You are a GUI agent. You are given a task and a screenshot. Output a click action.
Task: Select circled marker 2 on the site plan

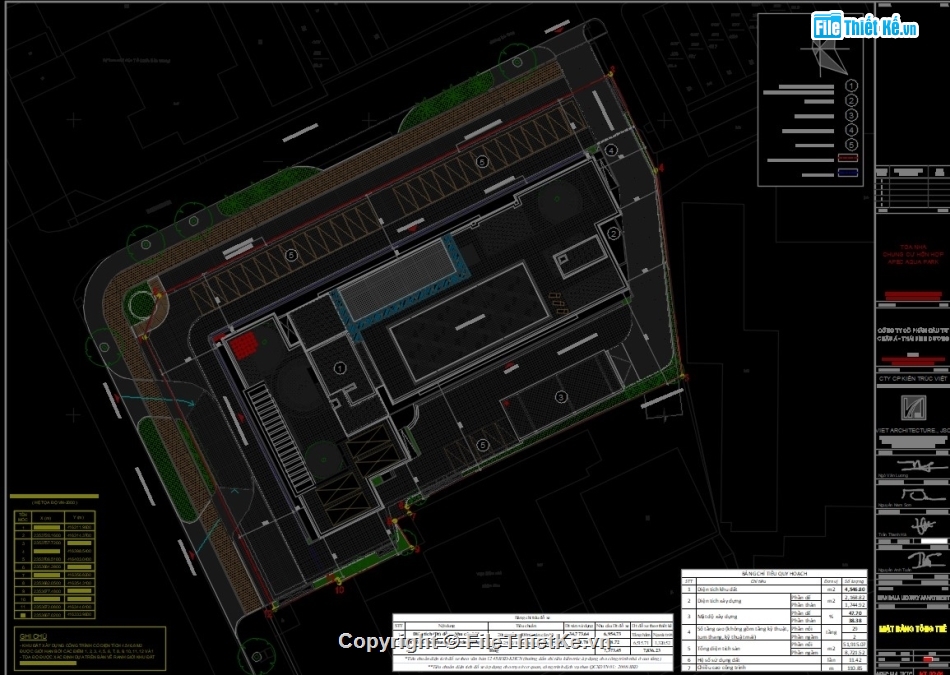612,234
